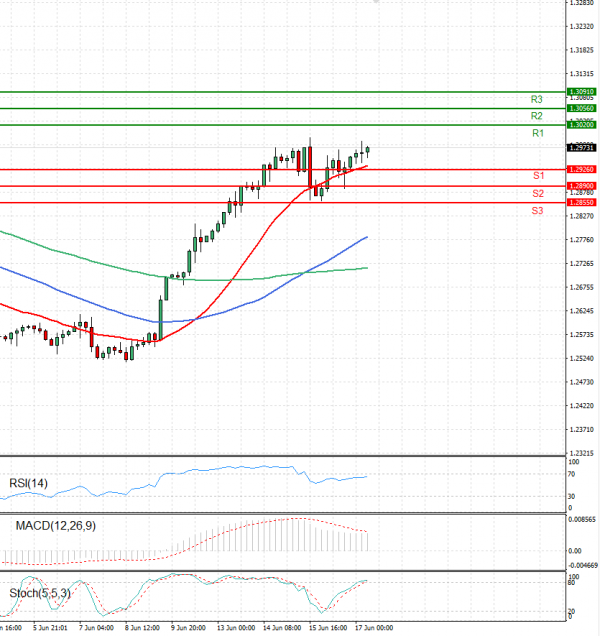Viewport: 600px width, 636px height.
Task: Click the 5 Jun 21:01 time label
Action: coord(50,628)
